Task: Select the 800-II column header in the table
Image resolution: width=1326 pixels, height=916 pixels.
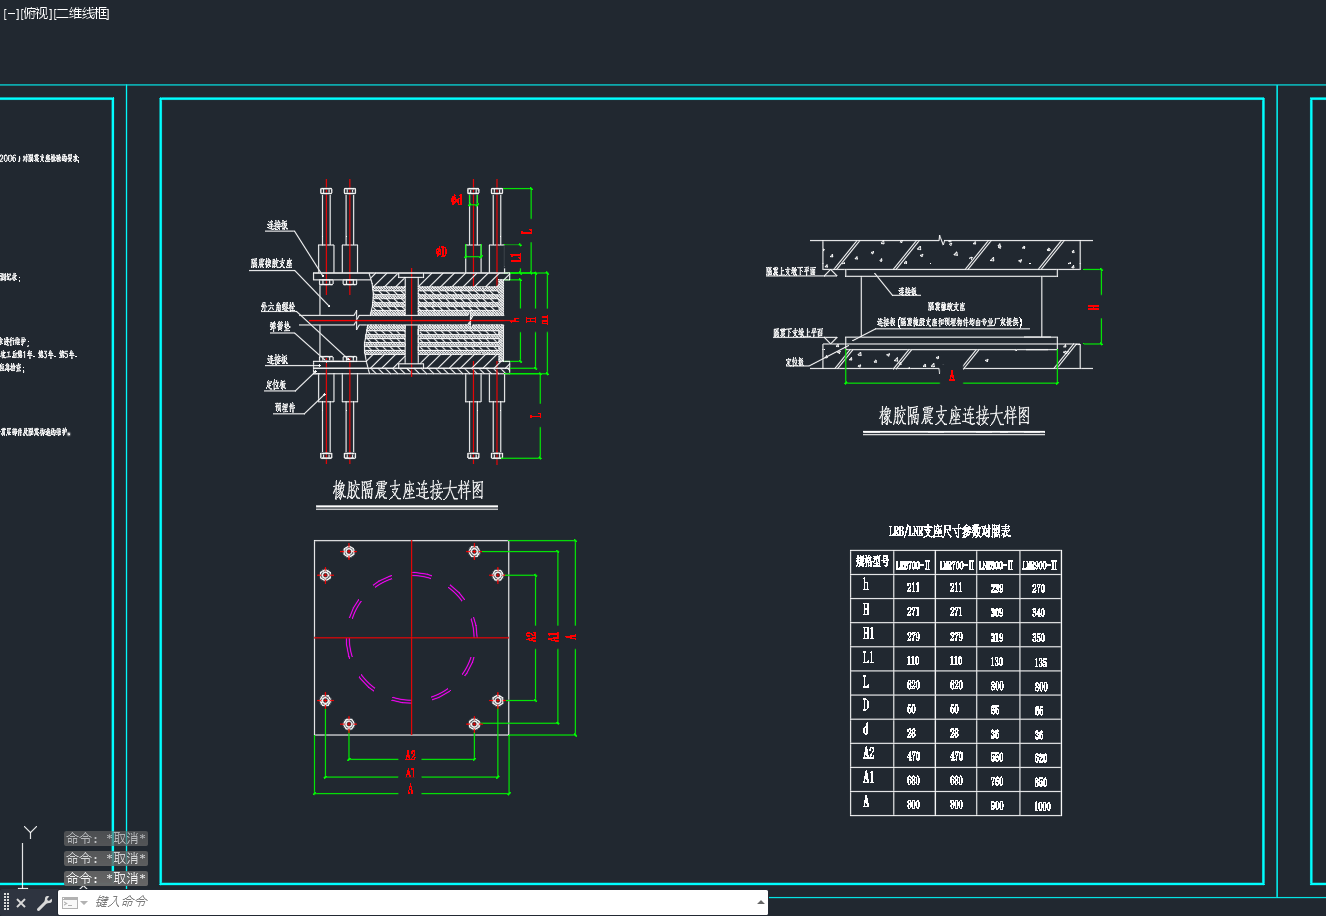Action: coord(997,565)
